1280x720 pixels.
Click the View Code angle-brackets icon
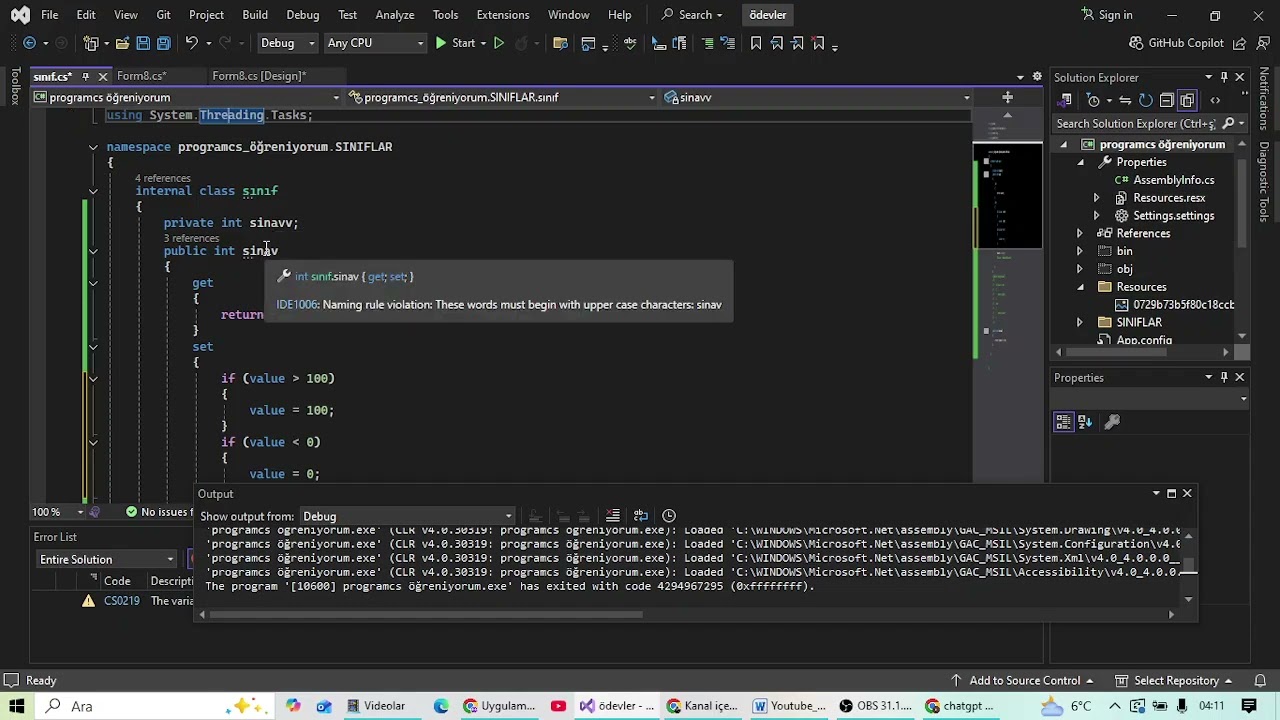(x=1215, y=100)
